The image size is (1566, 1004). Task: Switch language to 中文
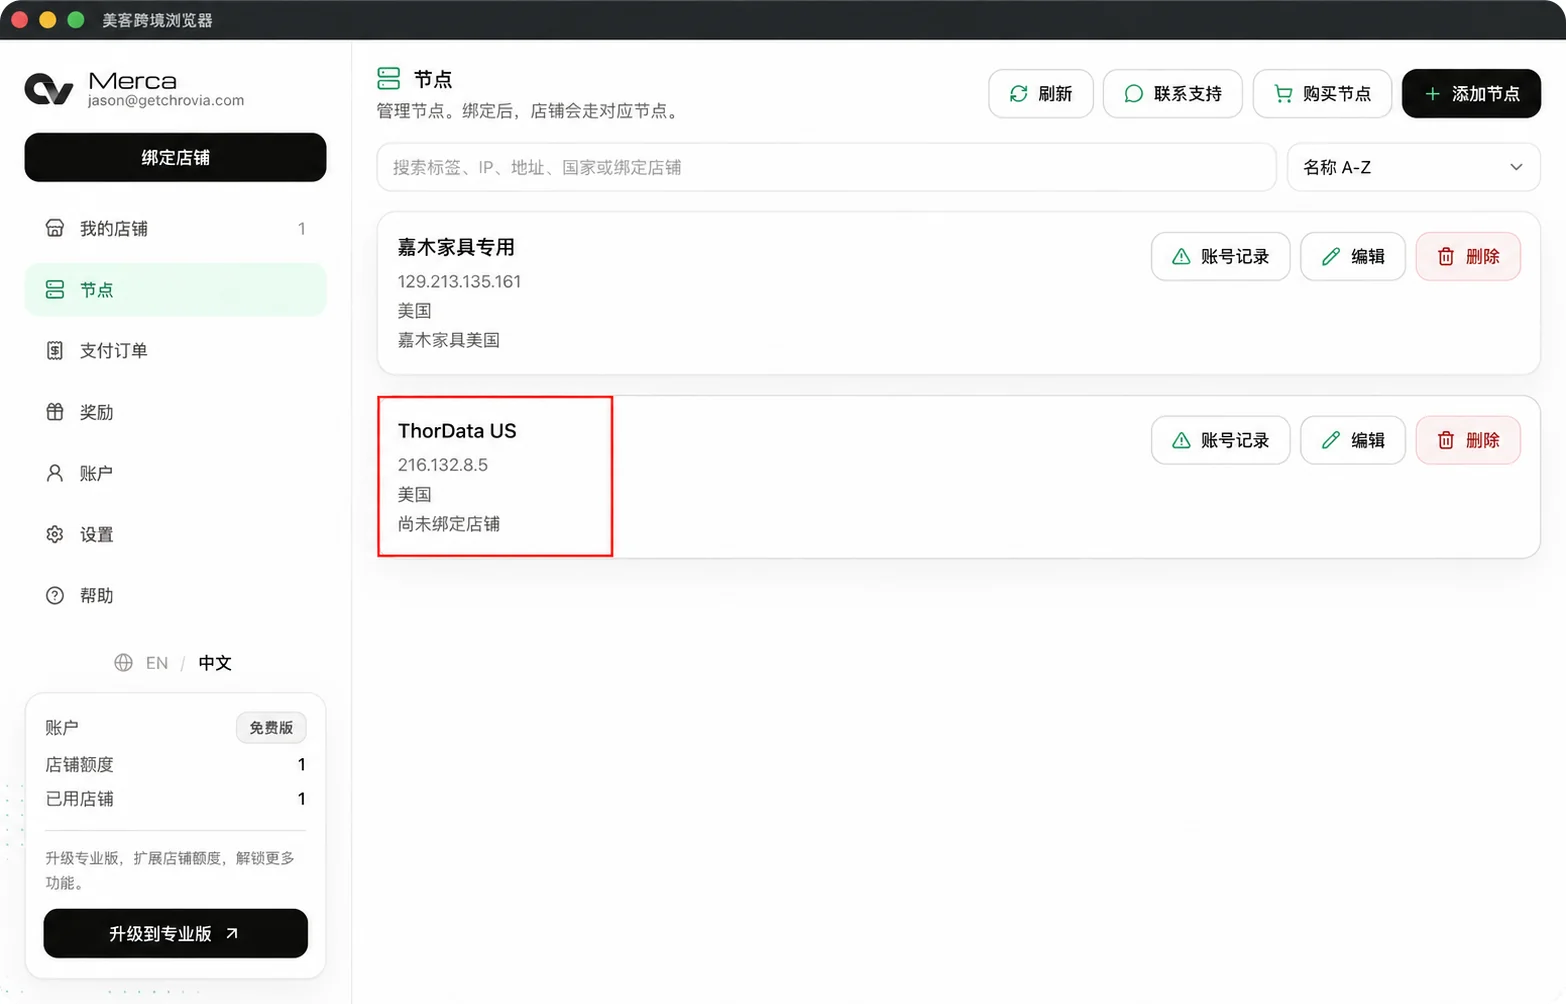click(x=215, y=663)
